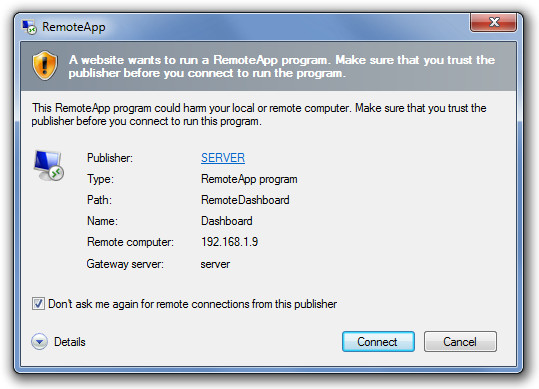Click the Dashboard name value
Screen dimensions: 539x389
[227, 221]
